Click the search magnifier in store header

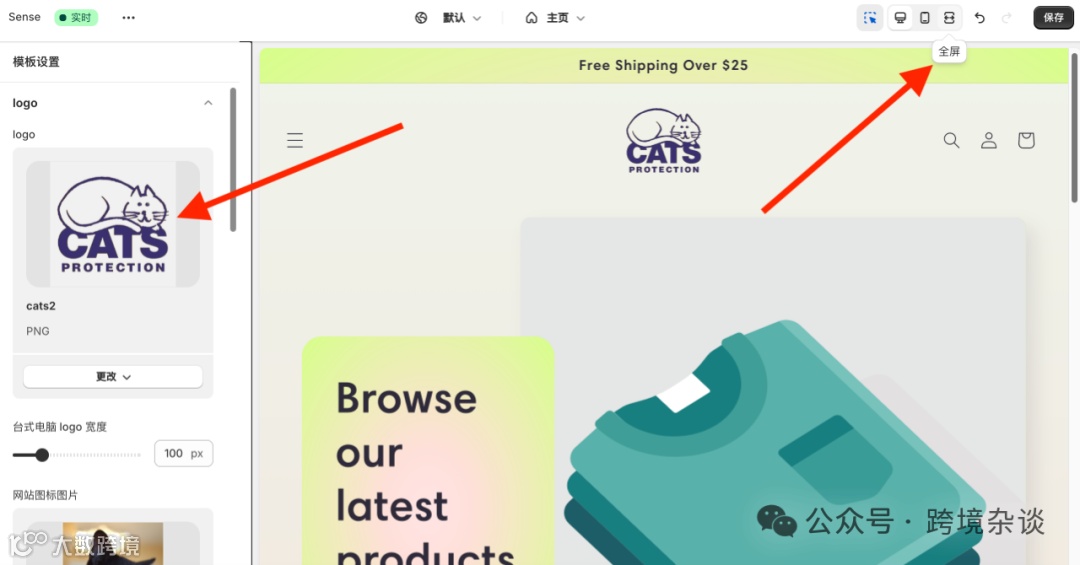click(x=951, y=141)
